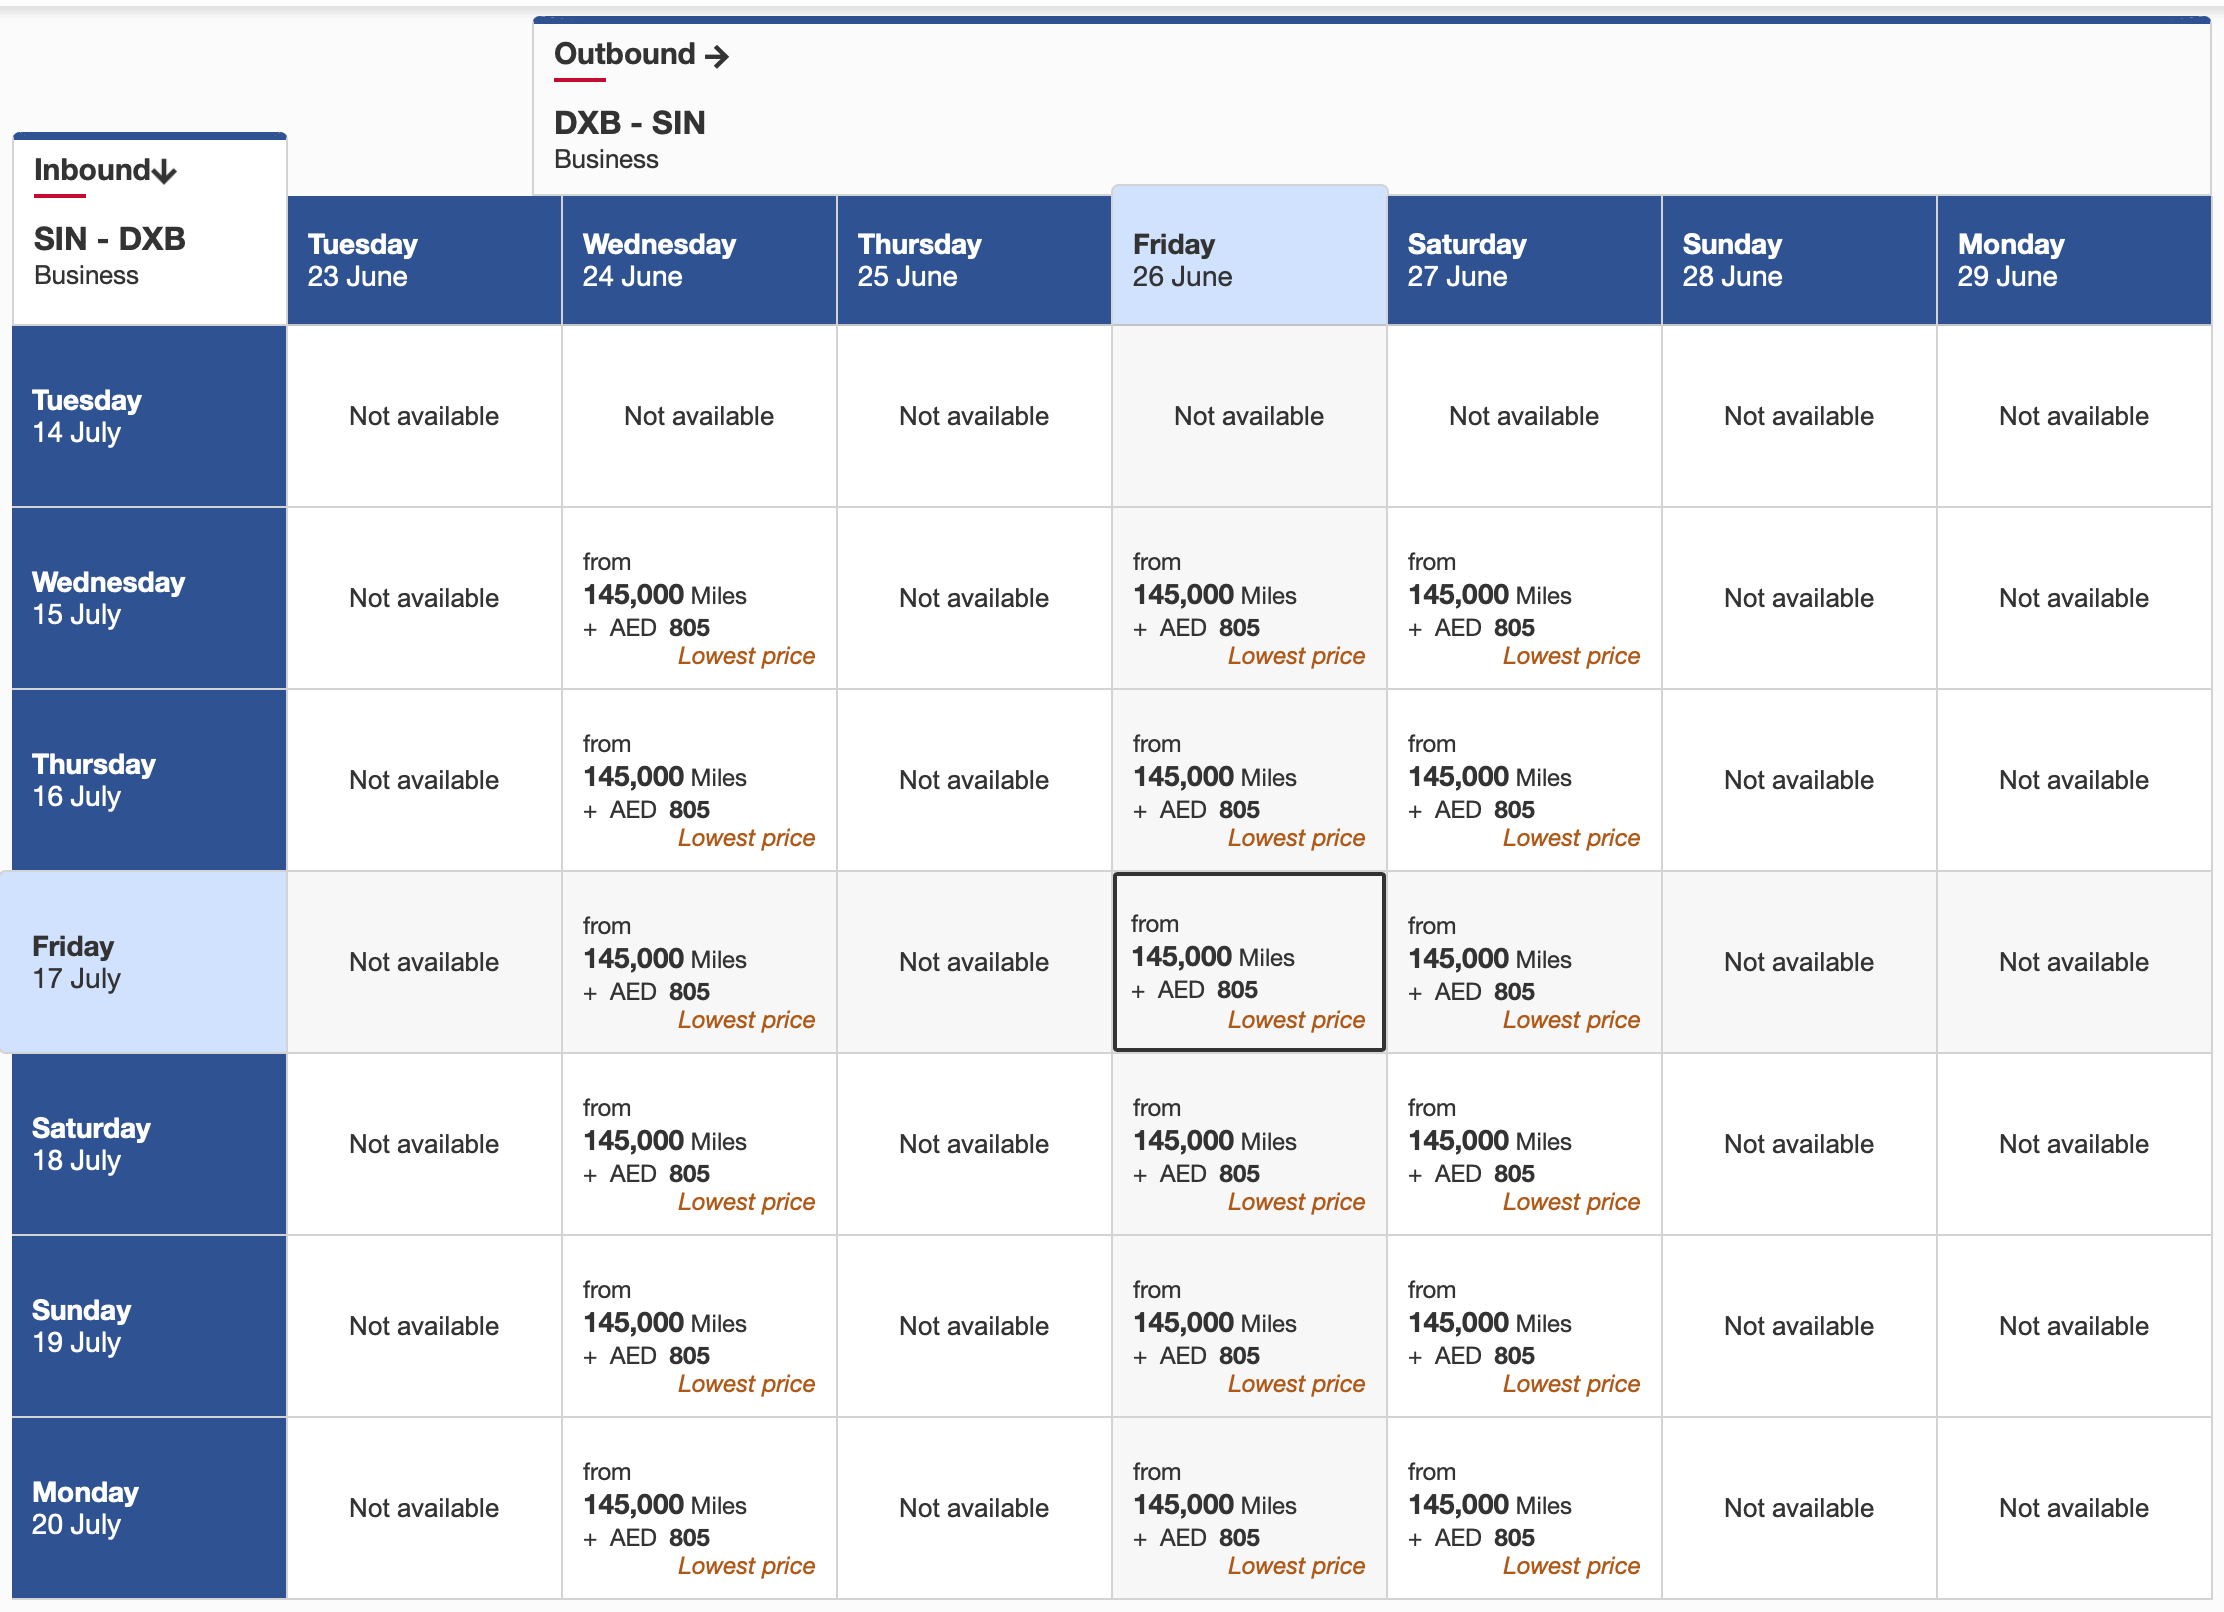Choose fare for 24 June and 15 July
Screen dimensions: 2224x1612
698,597
